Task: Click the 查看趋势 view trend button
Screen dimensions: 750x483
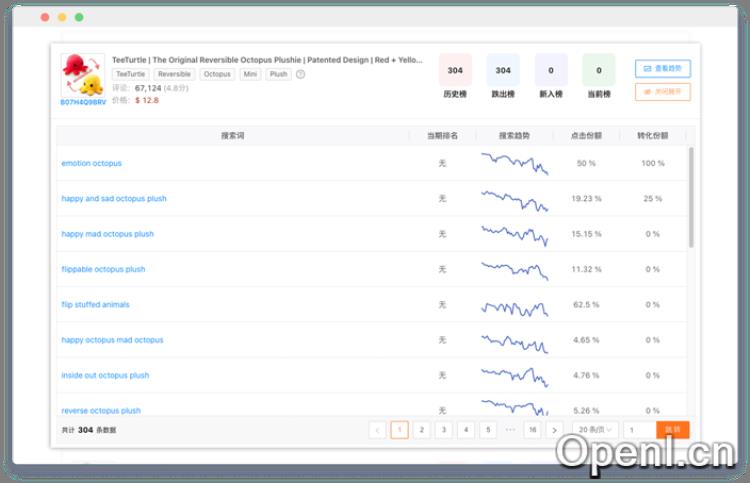Action: pos(662,69)
